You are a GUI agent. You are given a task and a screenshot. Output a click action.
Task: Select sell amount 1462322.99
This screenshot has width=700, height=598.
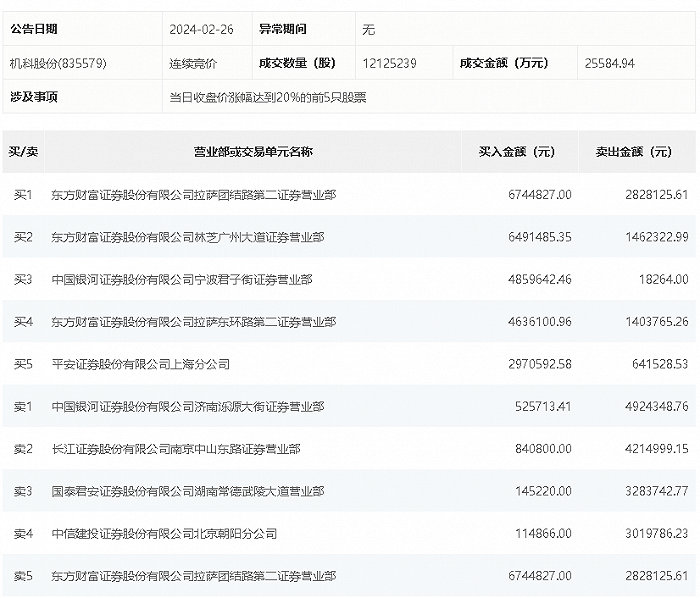[x=657, y=237]
